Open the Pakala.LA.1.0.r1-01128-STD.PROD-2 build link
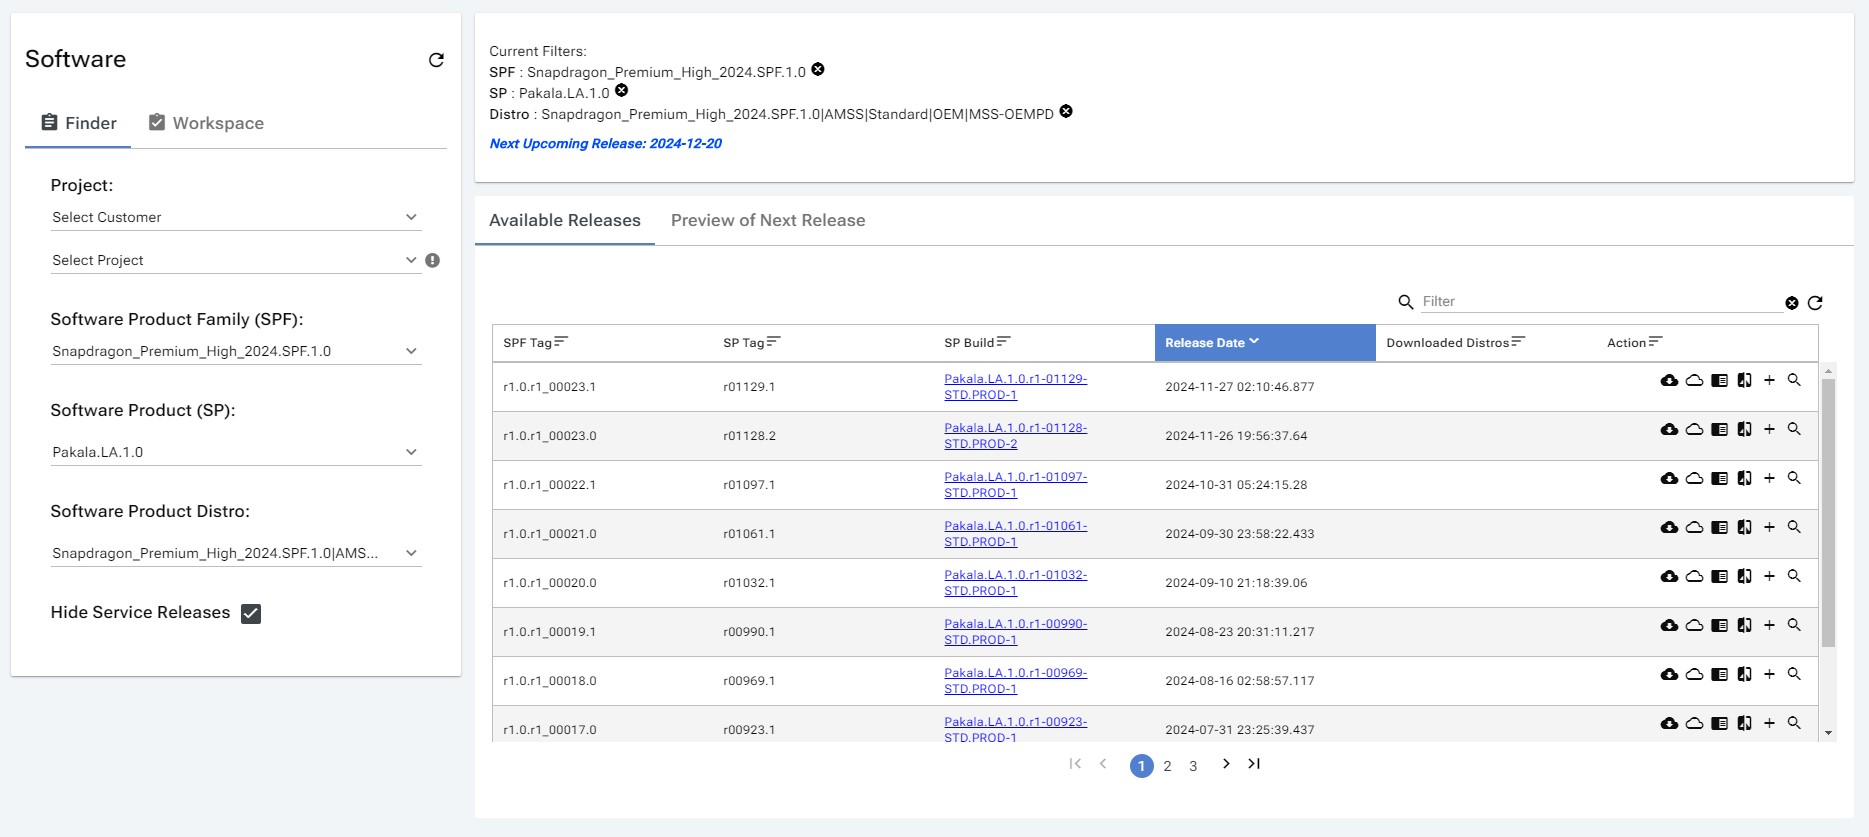The image size is (1869, 837). (x=1015, y=436)
